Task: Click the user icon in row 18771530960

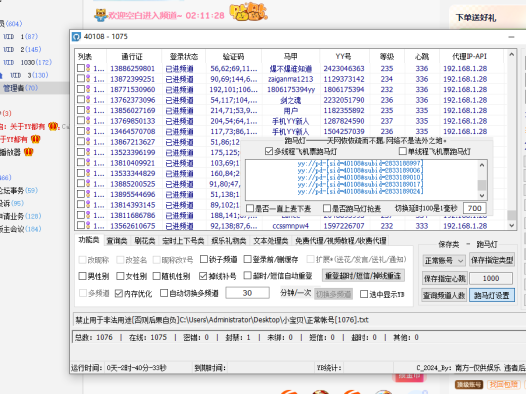Action: pyautogui.click(x=88, y=89)
